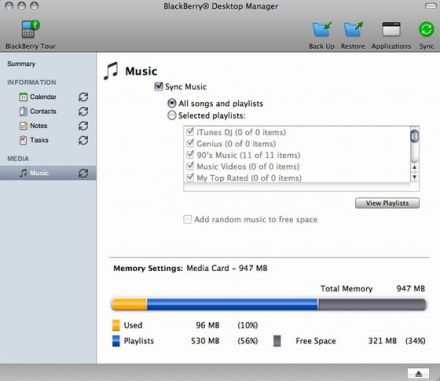Select Summary in the sidebar
Image resolution: width=440 pixels, height=381 pixels.
[x=21, y=64]
